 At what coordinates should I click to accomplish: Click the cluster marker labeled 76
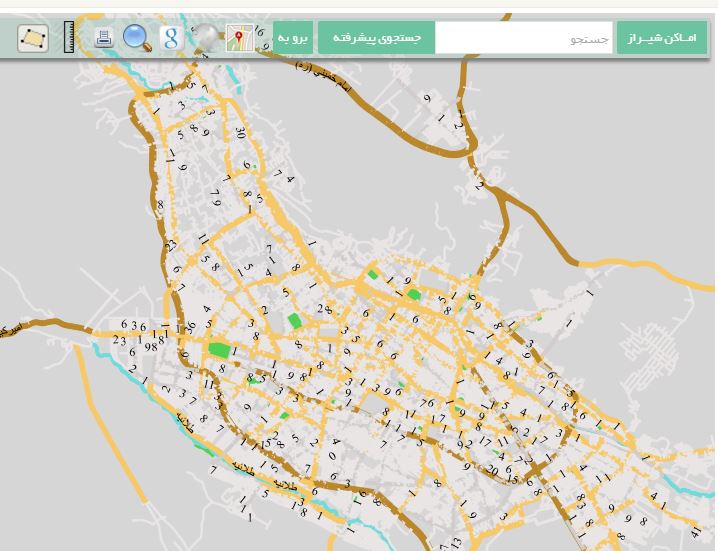click(x=427, y=403)
